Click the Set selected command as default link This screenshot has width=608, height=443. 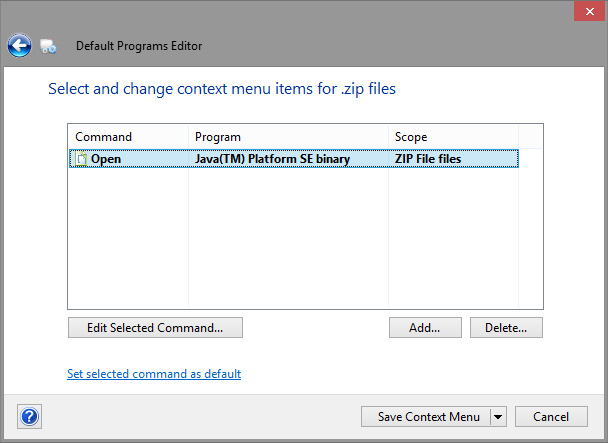[153, 374]
